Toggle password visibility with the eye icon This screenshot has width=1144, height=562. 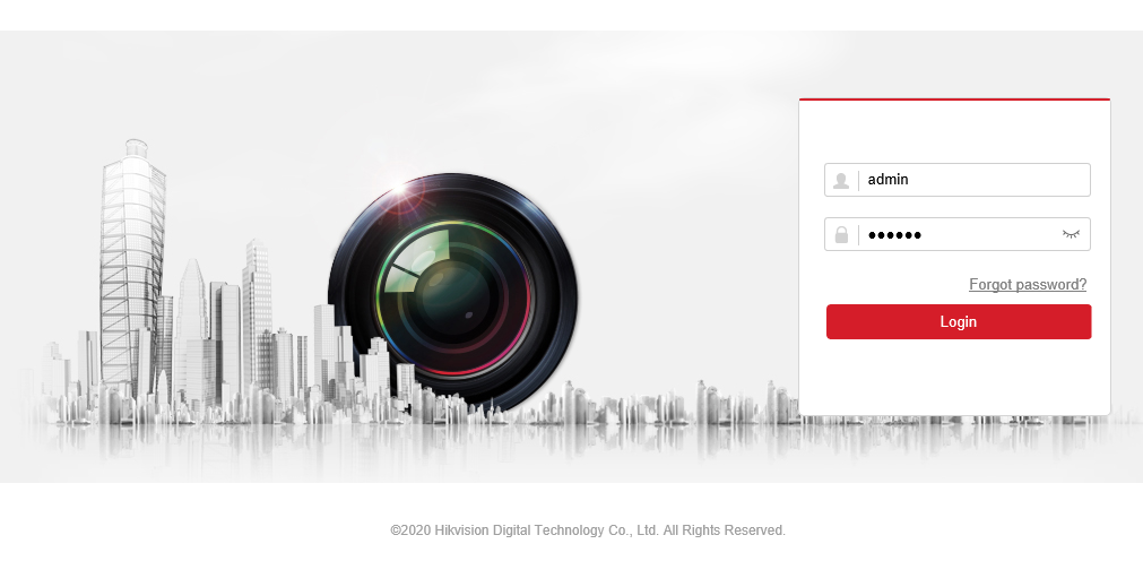(1070, 234)
